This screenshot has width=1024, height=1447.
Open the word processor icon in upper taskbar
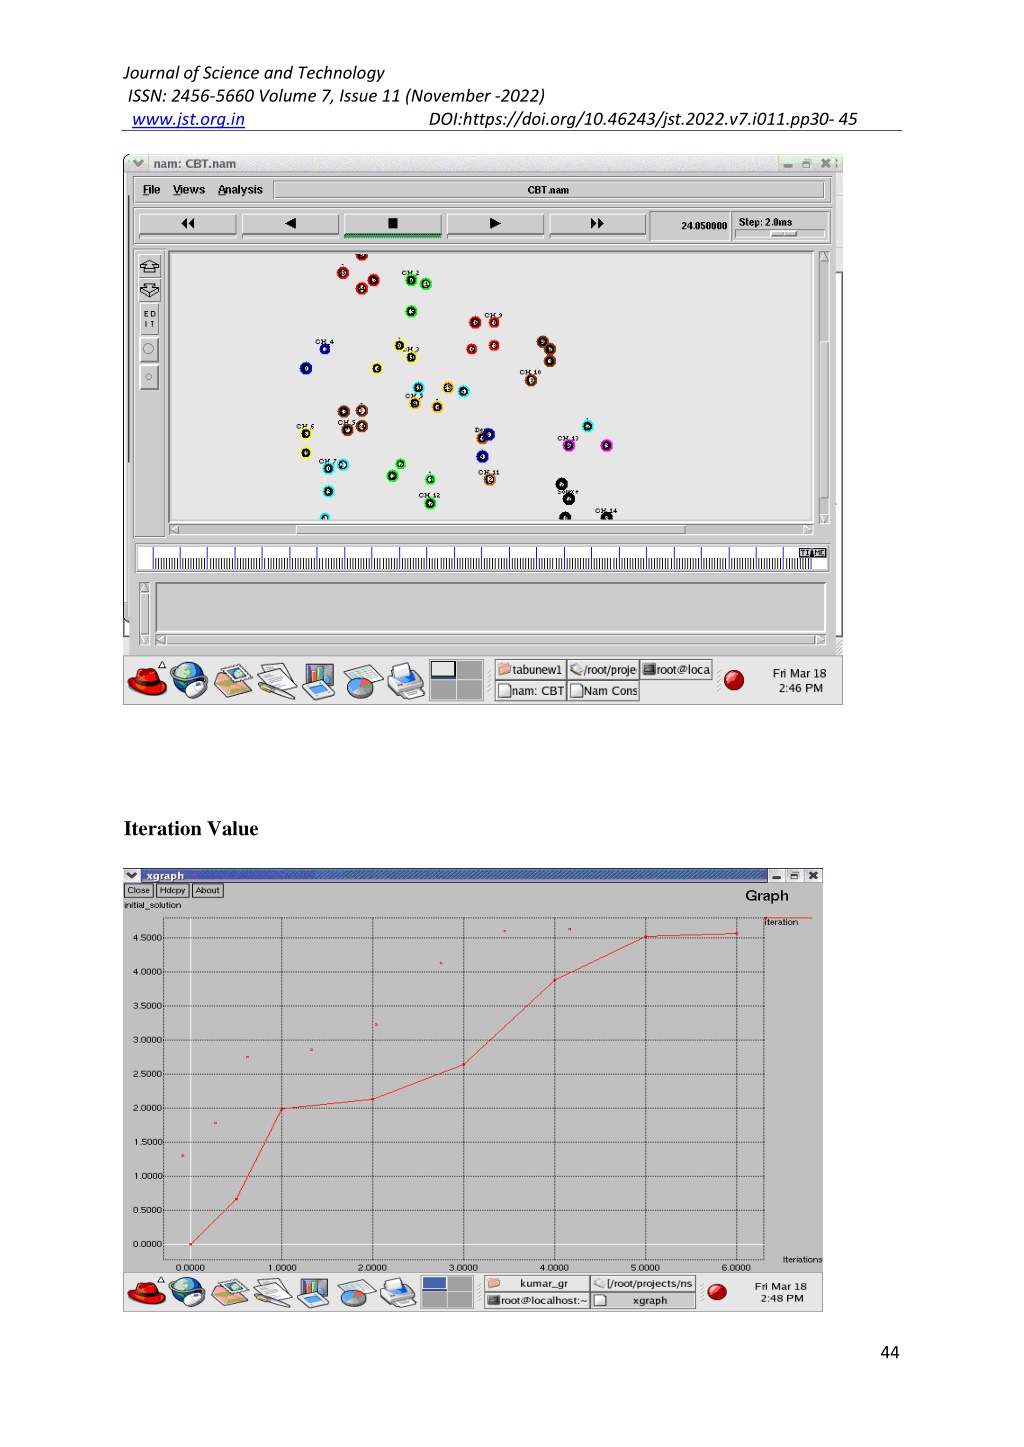pos(276,681)
